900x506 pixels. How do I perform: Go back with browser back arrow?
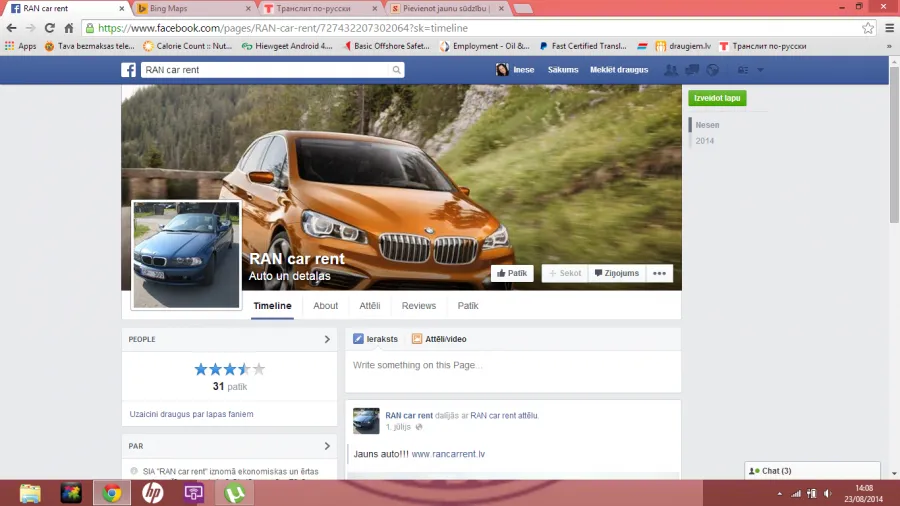[11, 28]
